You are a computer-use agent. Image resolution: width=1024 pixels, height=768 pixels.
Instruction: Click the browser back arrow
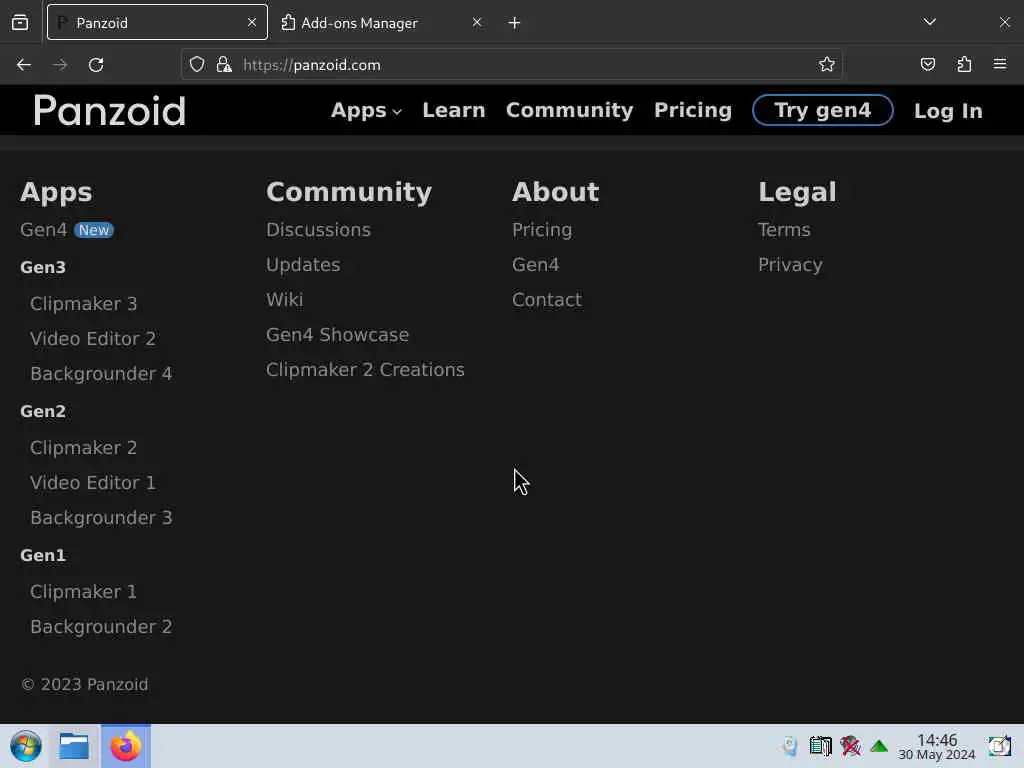(x=24, y=65)
